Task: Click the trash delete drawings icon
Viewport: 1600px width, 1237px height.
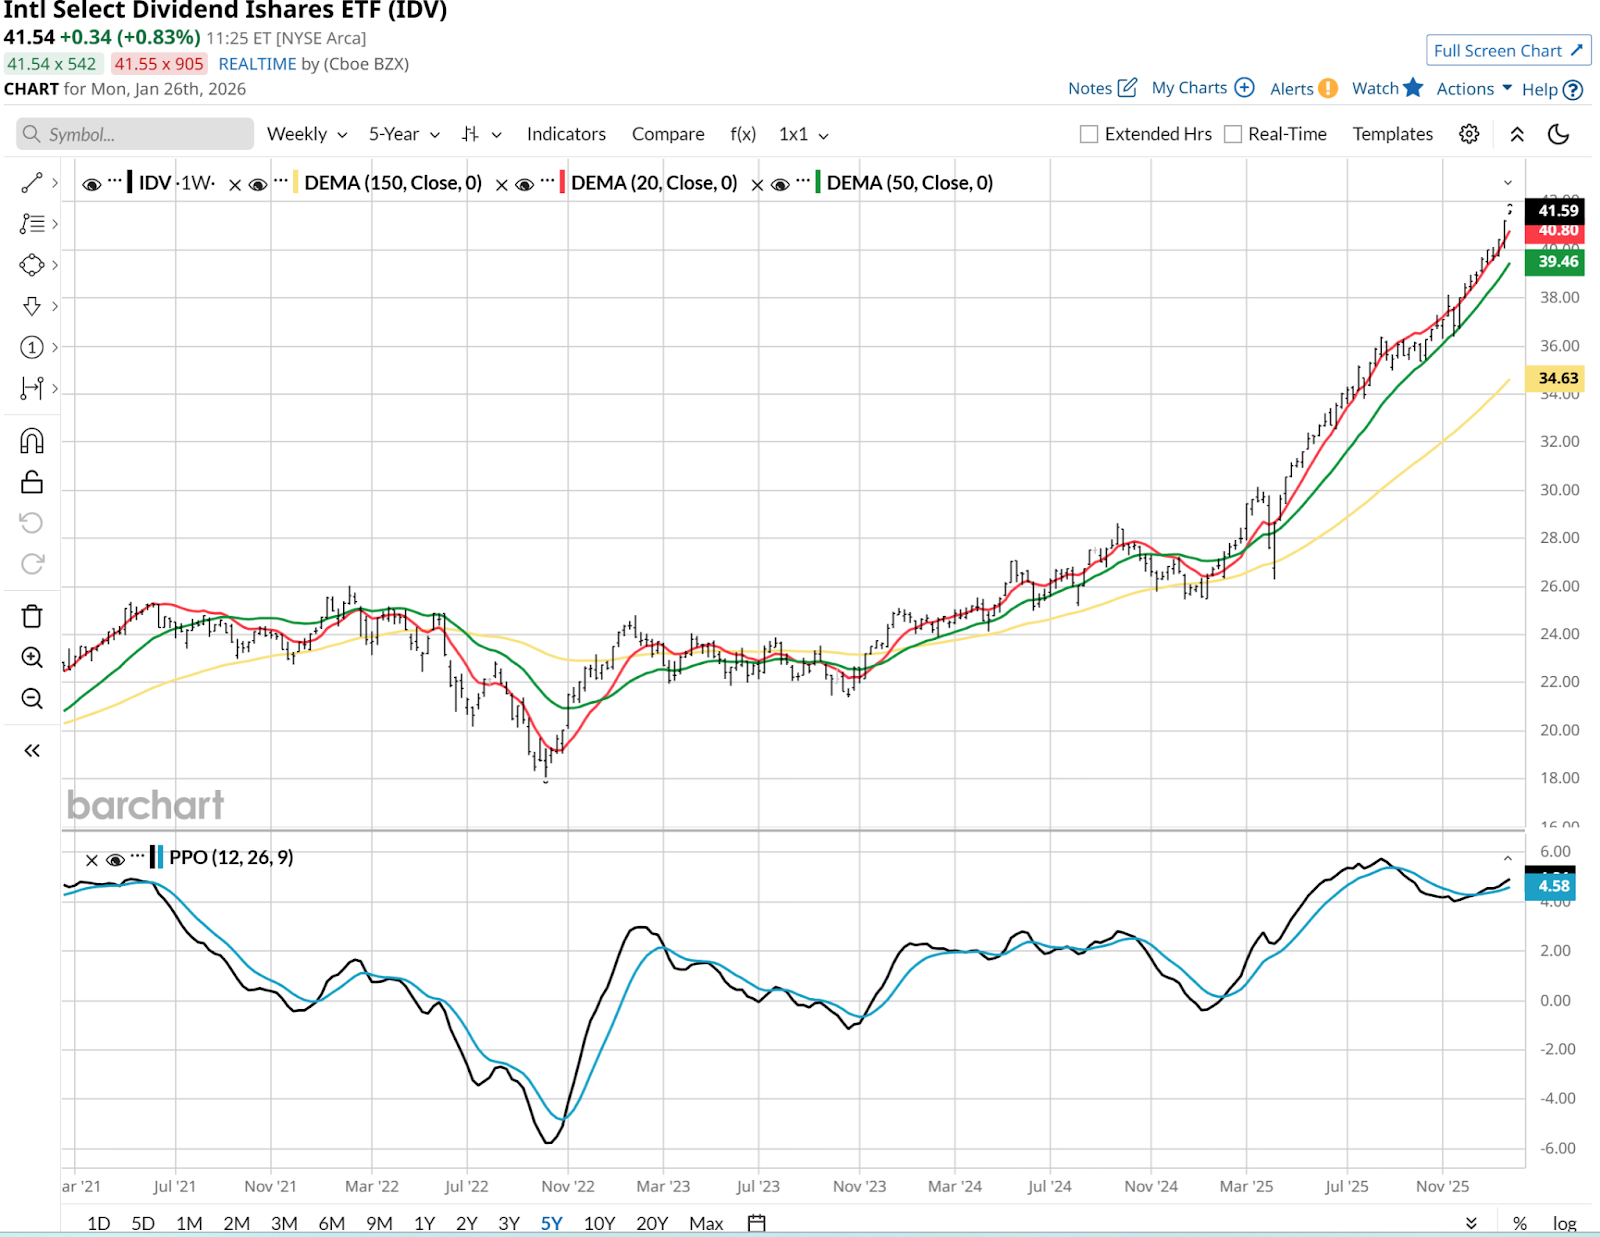Action: pyautogui.click(x=32, y=616)
